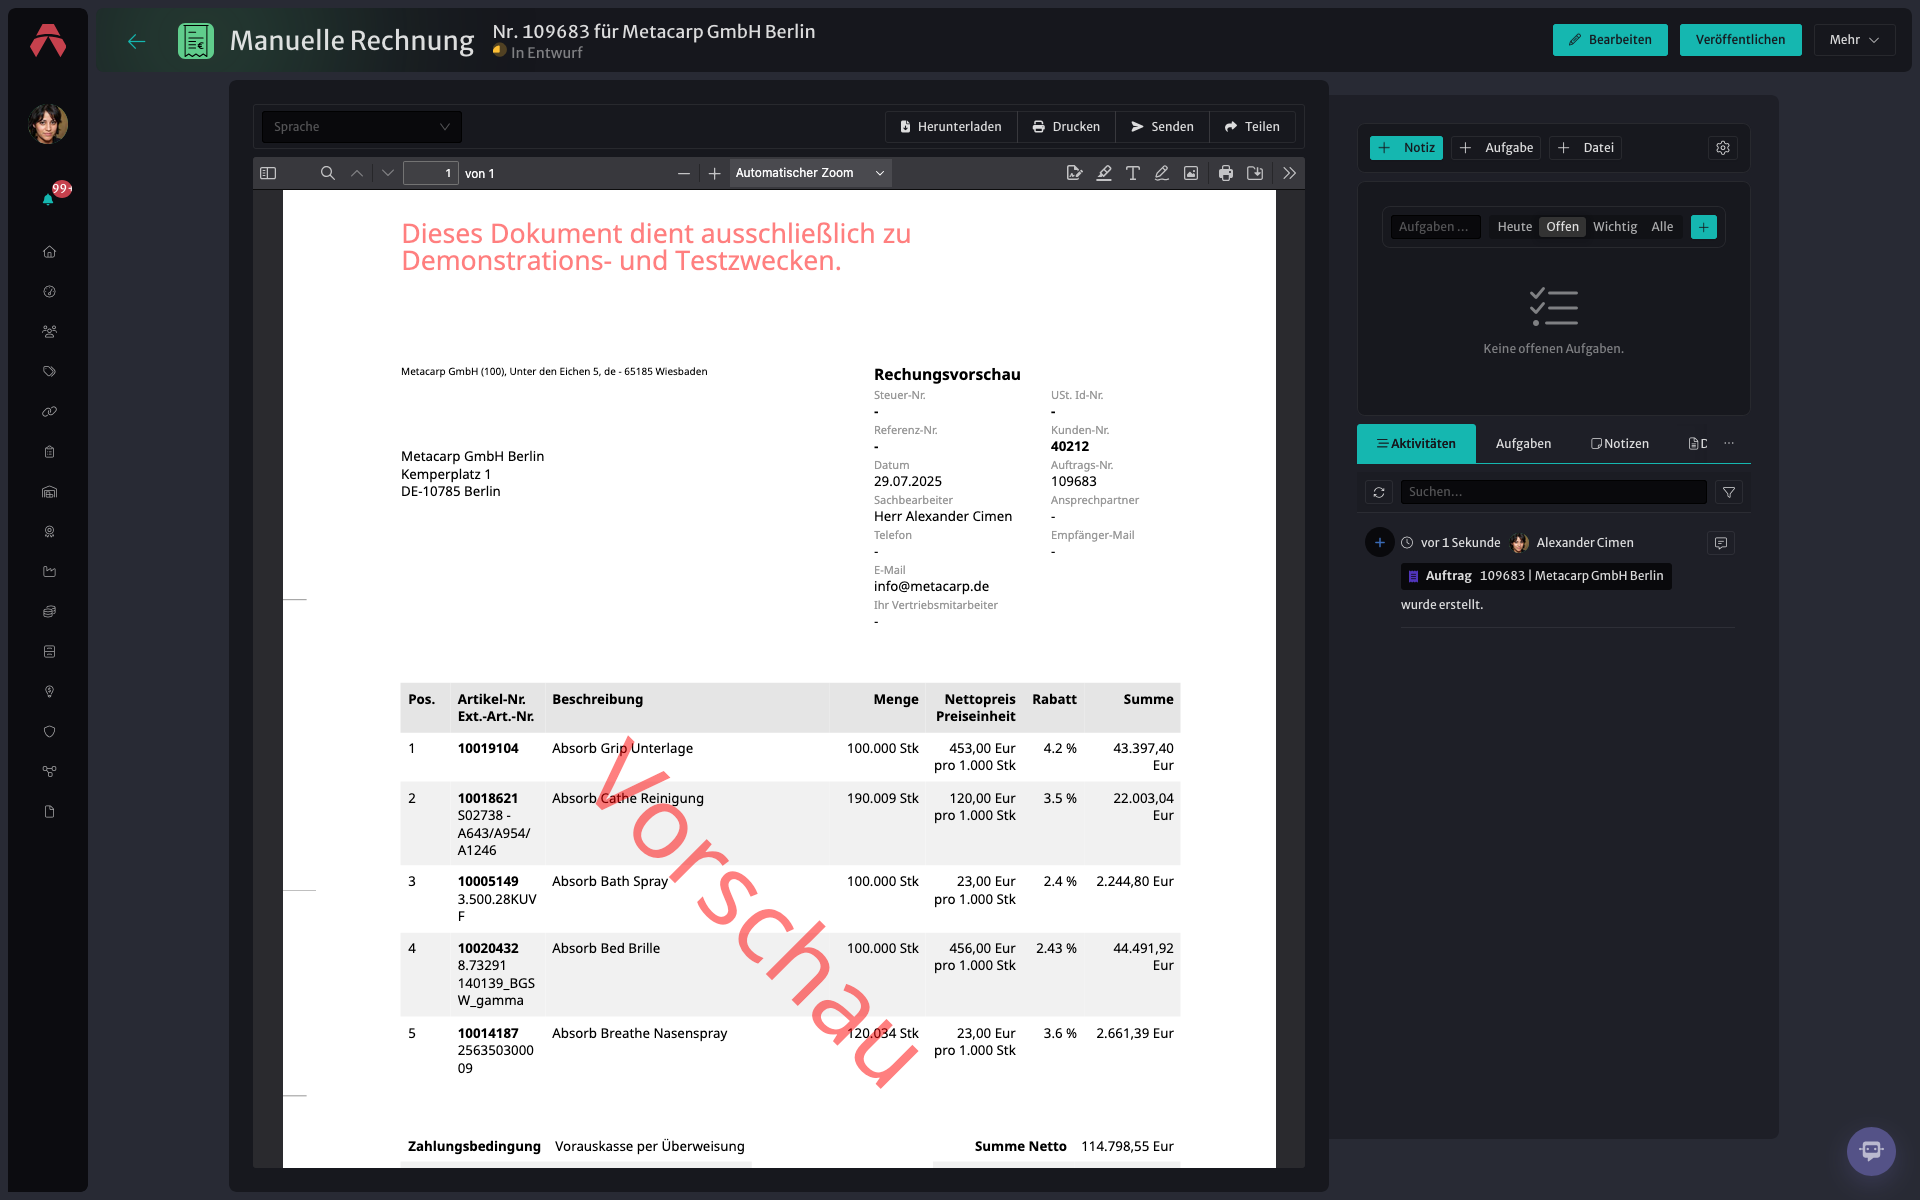The width and height of the screenshot is (1920, 1200).
Task: Show more tabs via three dots
Action: pyautogui.click(x=1729, y=444)
